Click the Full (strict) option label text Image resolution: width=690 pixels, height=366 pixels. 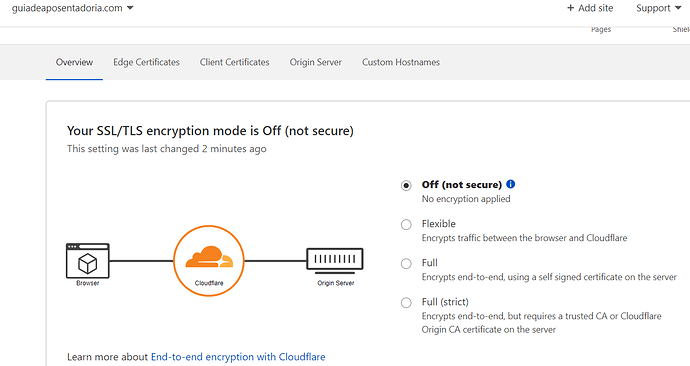tap(445, 302)
